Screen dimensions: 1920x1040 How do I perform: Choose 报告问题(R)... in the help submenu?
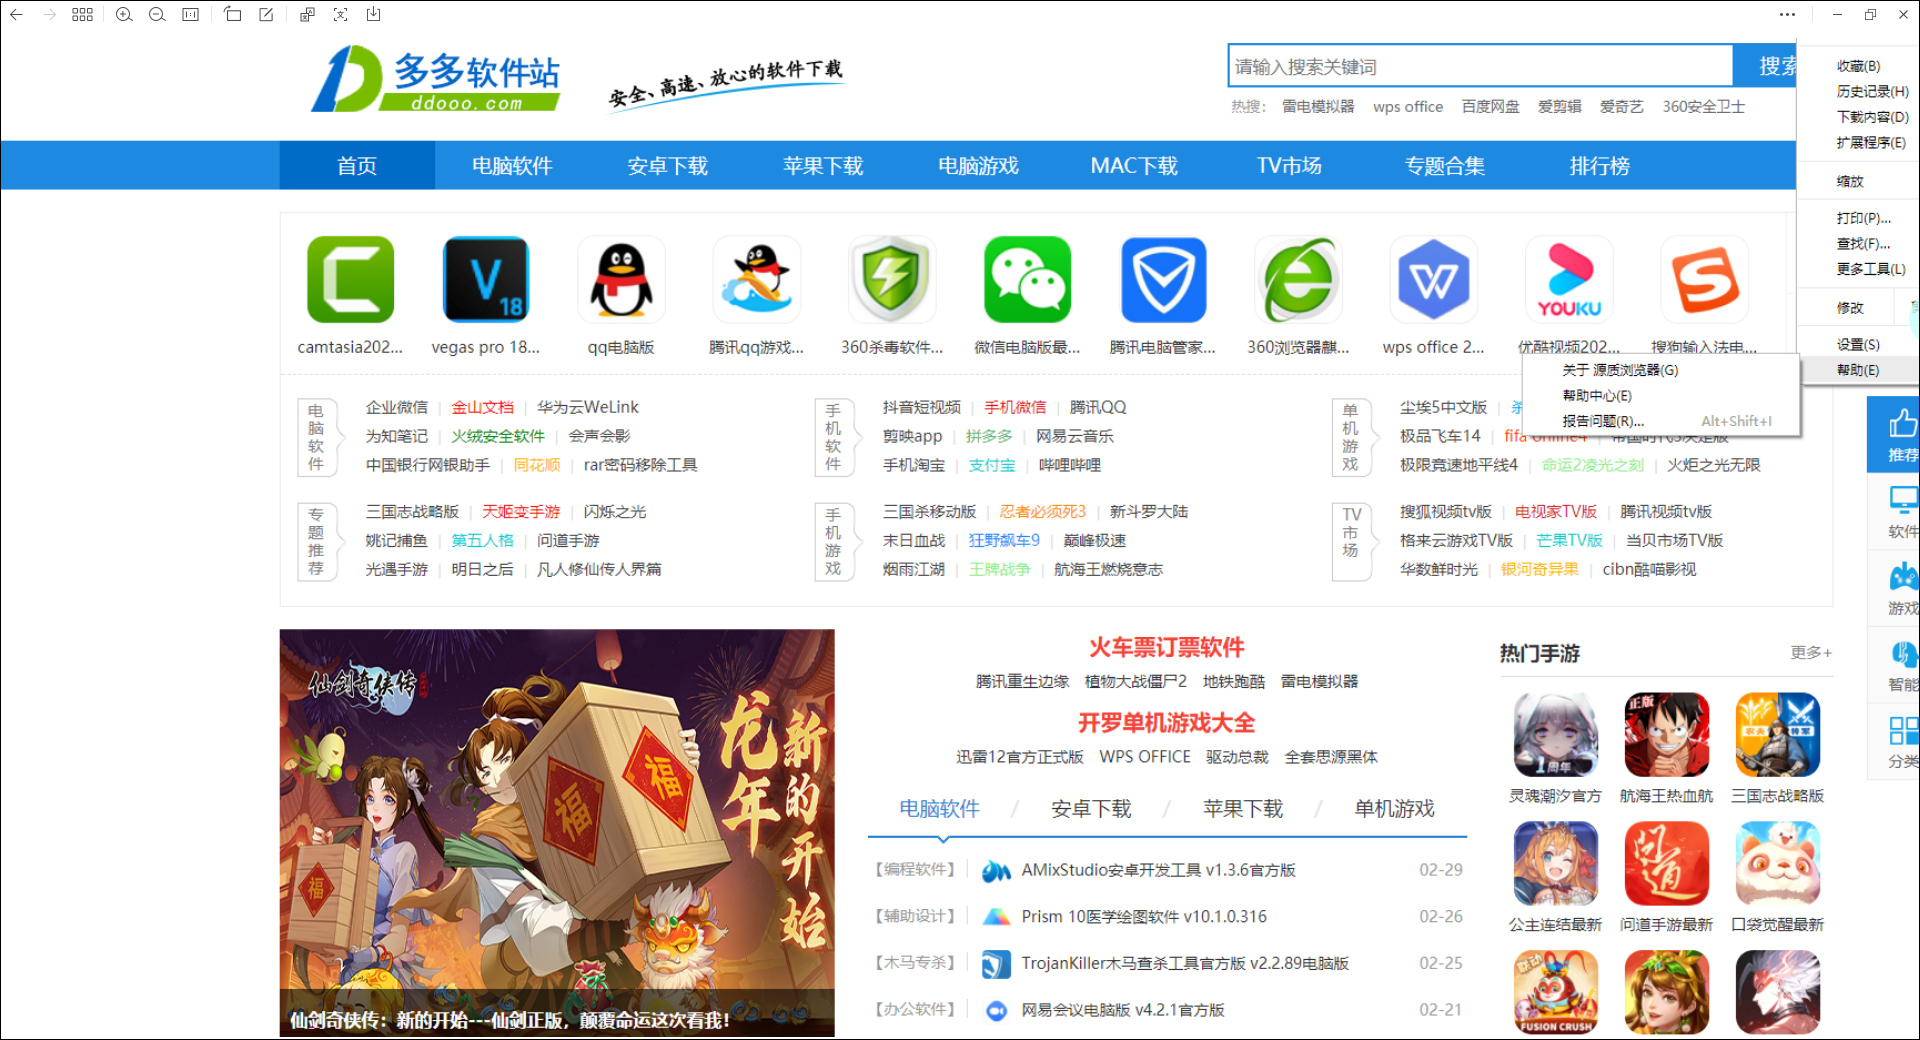(1662, 421)
